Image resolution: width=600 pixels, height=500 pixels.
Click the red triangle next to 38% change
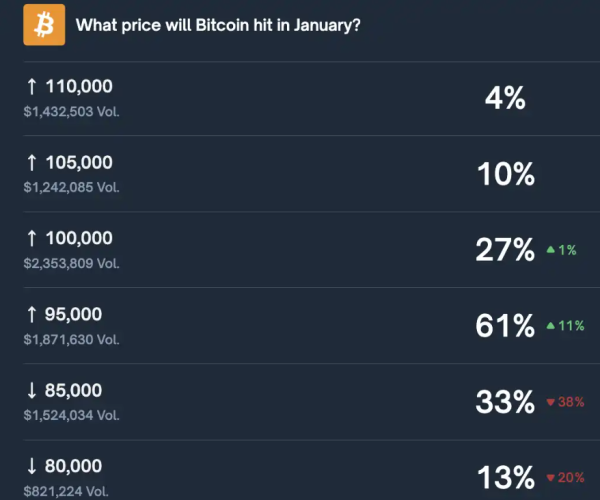pos(550,402)
